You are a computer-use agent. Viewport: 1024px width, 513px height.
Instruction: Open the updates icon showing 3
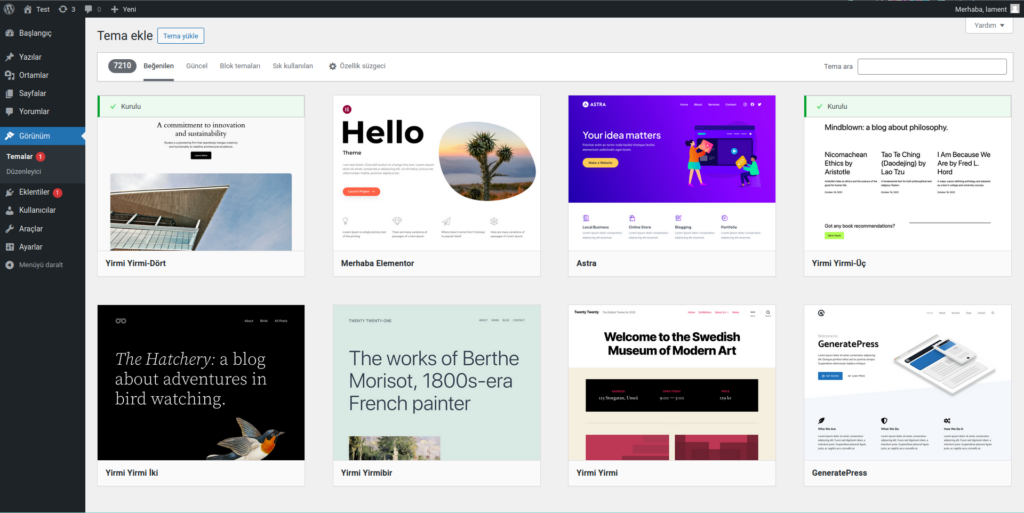coord(64,8)
